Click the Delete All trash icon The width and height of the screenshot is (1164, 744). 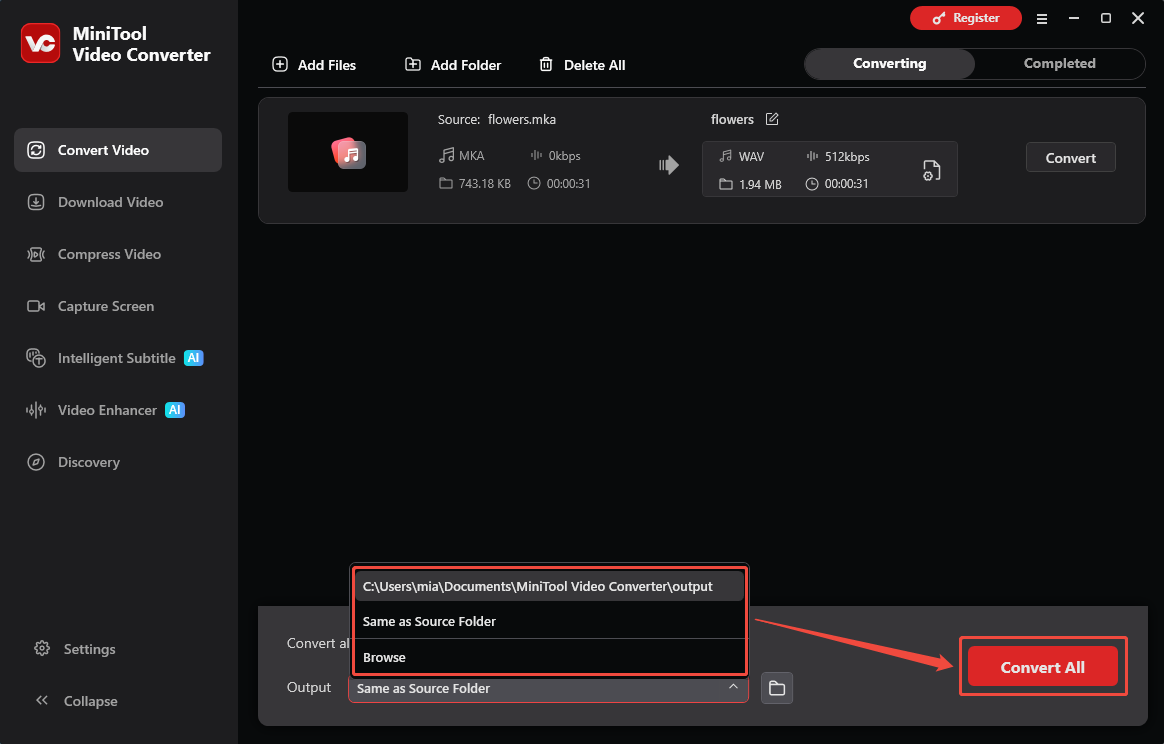(x=546, y=65)
